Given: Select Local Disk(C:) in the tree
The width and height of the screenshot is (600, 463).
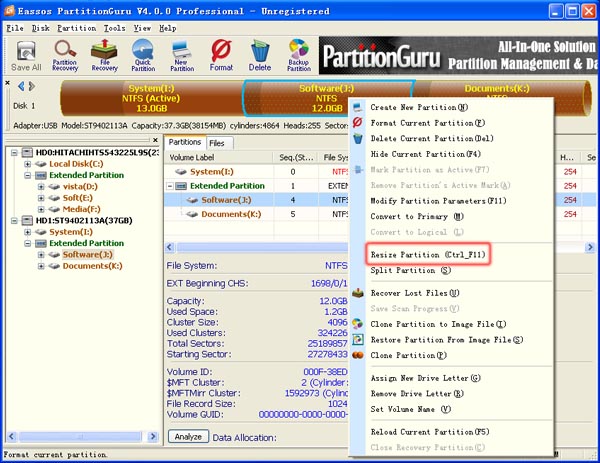Looking at the screenshot, I should pos(76,164).
